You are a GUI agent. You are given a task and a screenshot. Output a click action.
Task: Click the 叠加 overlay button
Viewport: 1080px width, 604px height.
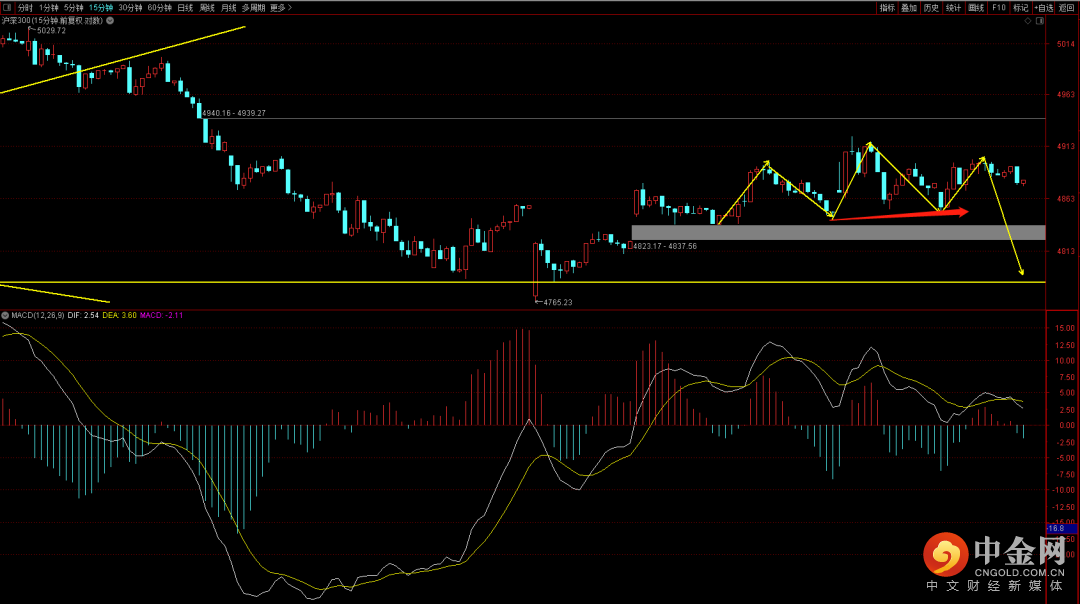(909, 7)
